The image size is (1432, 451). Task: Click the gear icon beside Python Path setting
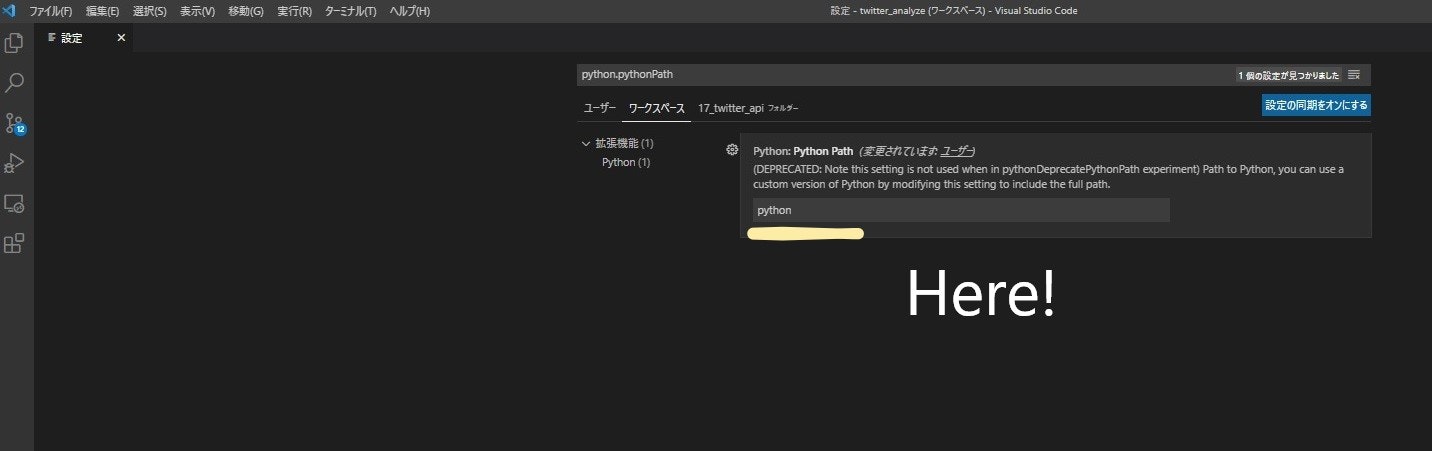click(x=732, y=149)
